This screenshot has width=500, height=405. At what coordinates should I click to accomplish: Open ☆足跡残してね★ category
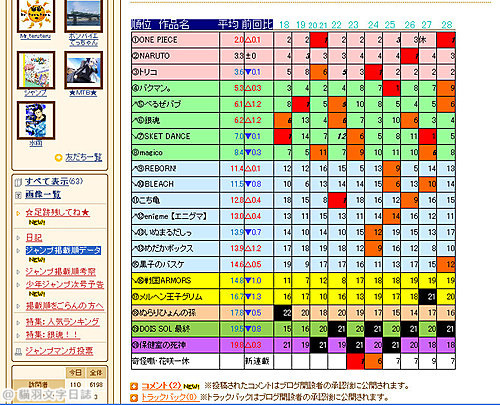[x=58, y=212]
